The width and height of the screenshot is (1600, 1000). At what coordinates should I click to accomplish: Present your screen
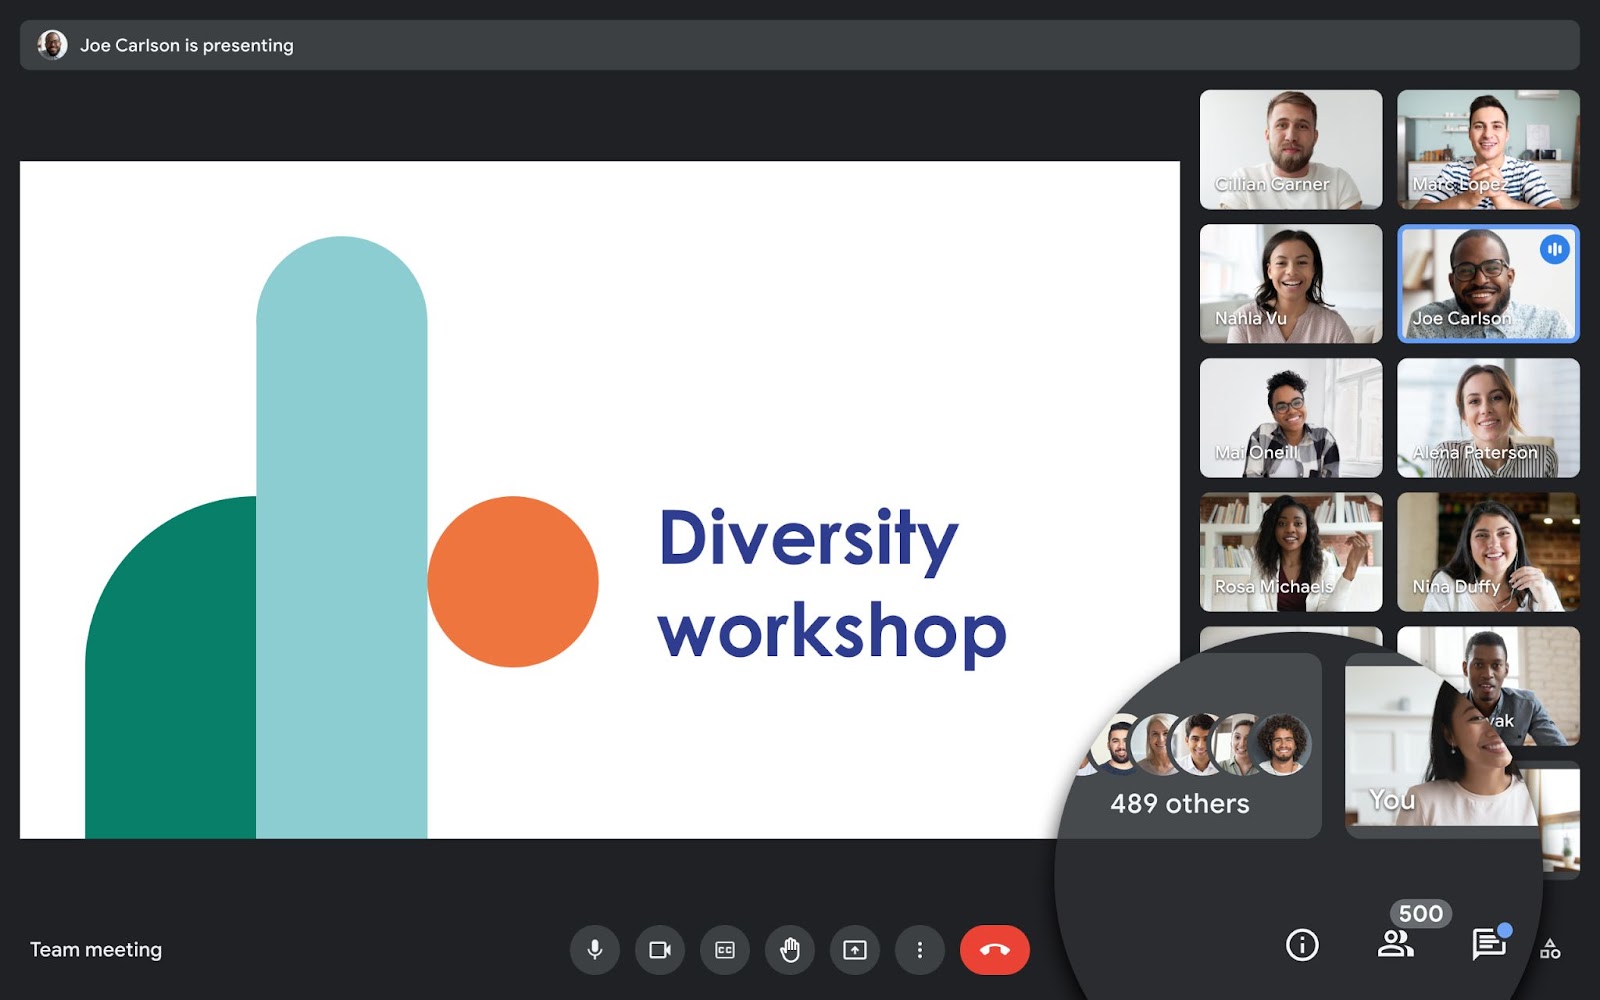pos(855,950)
